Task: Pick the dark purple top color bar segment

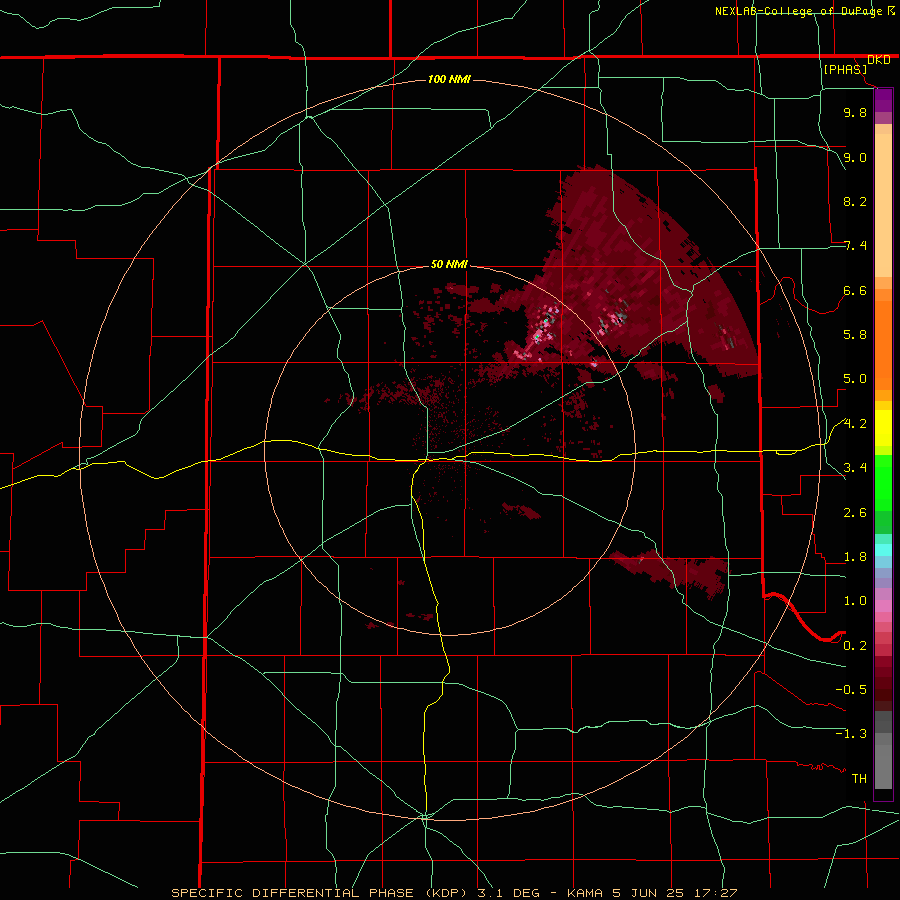Action: 883,95
